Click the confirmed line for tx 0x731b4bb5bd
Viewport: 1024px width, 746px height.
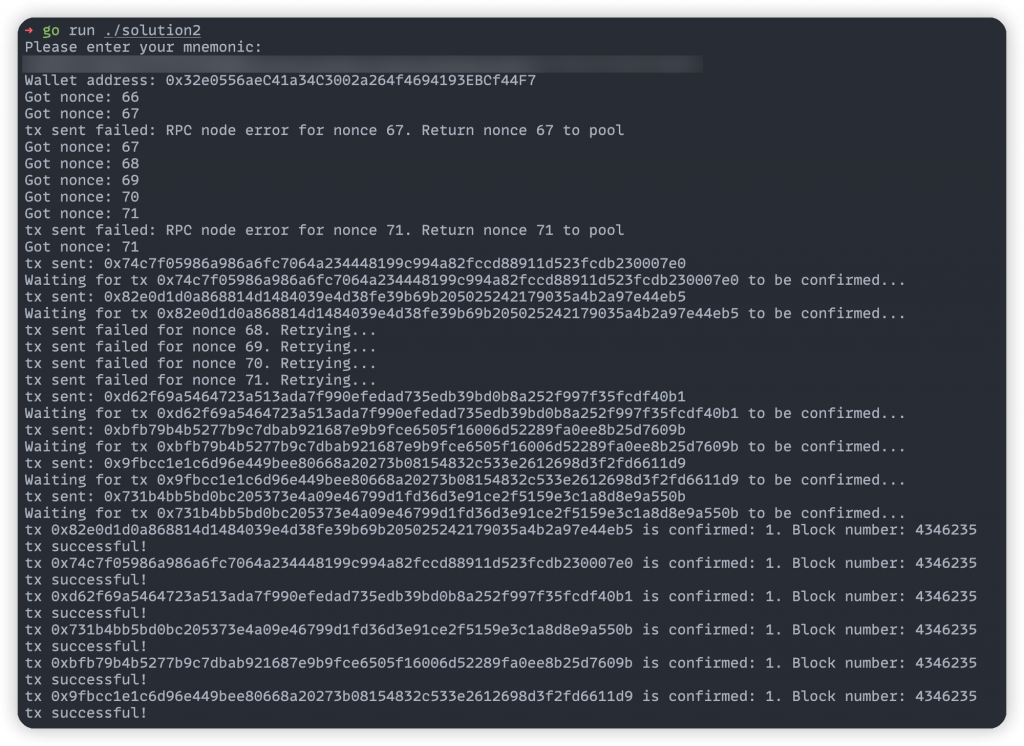tap(501, 630)
